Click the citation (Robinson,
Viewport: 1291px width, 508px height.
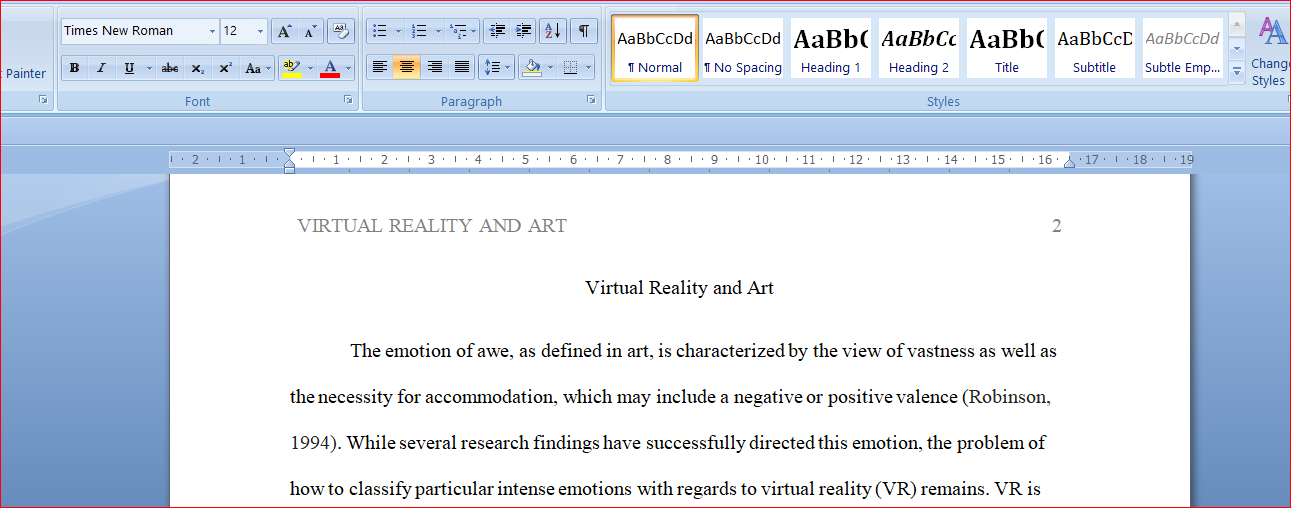[1007, 397]
